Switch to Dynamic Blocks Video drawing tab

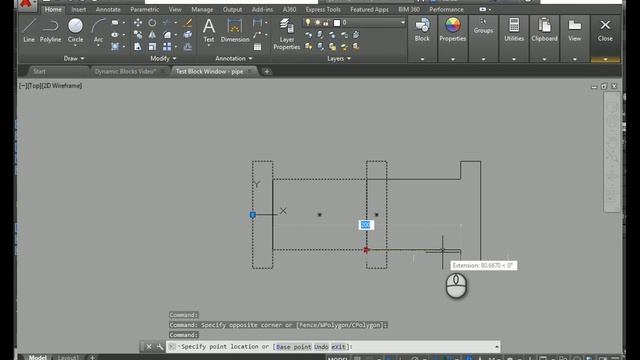pos(125,71)
